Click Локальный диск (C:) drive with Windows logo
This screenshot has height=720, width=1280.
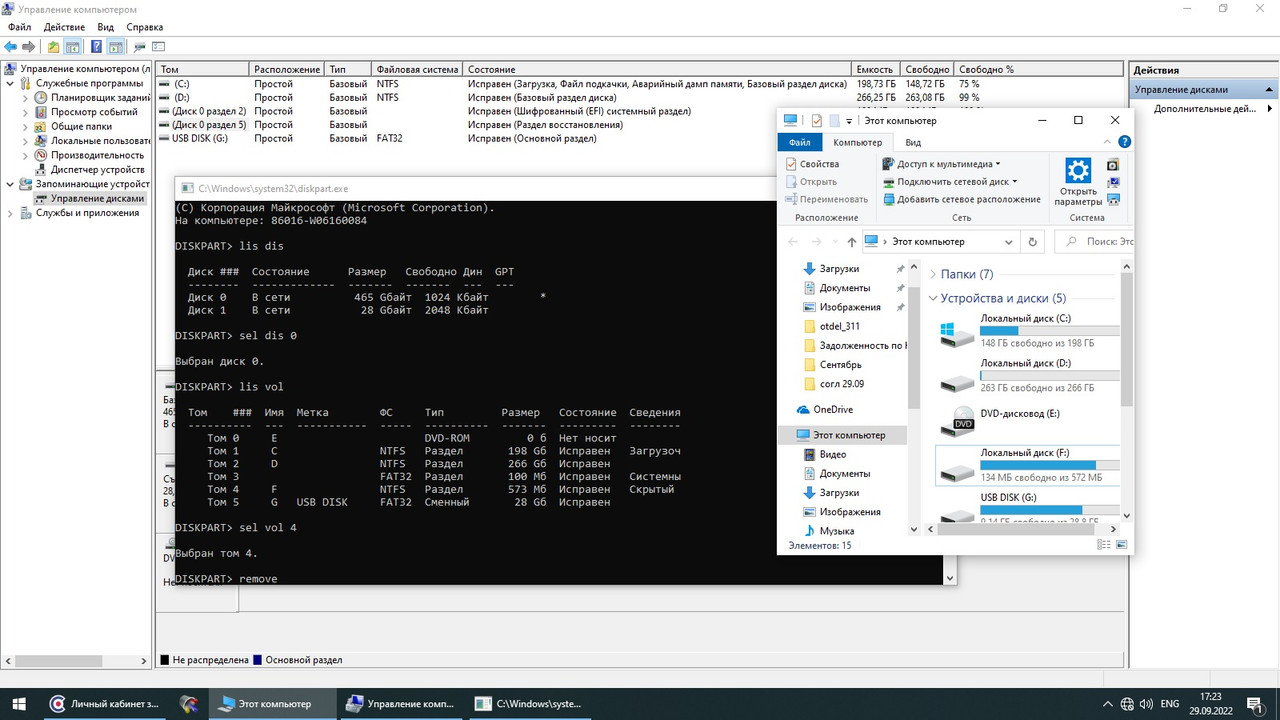[x=957, y=333]
